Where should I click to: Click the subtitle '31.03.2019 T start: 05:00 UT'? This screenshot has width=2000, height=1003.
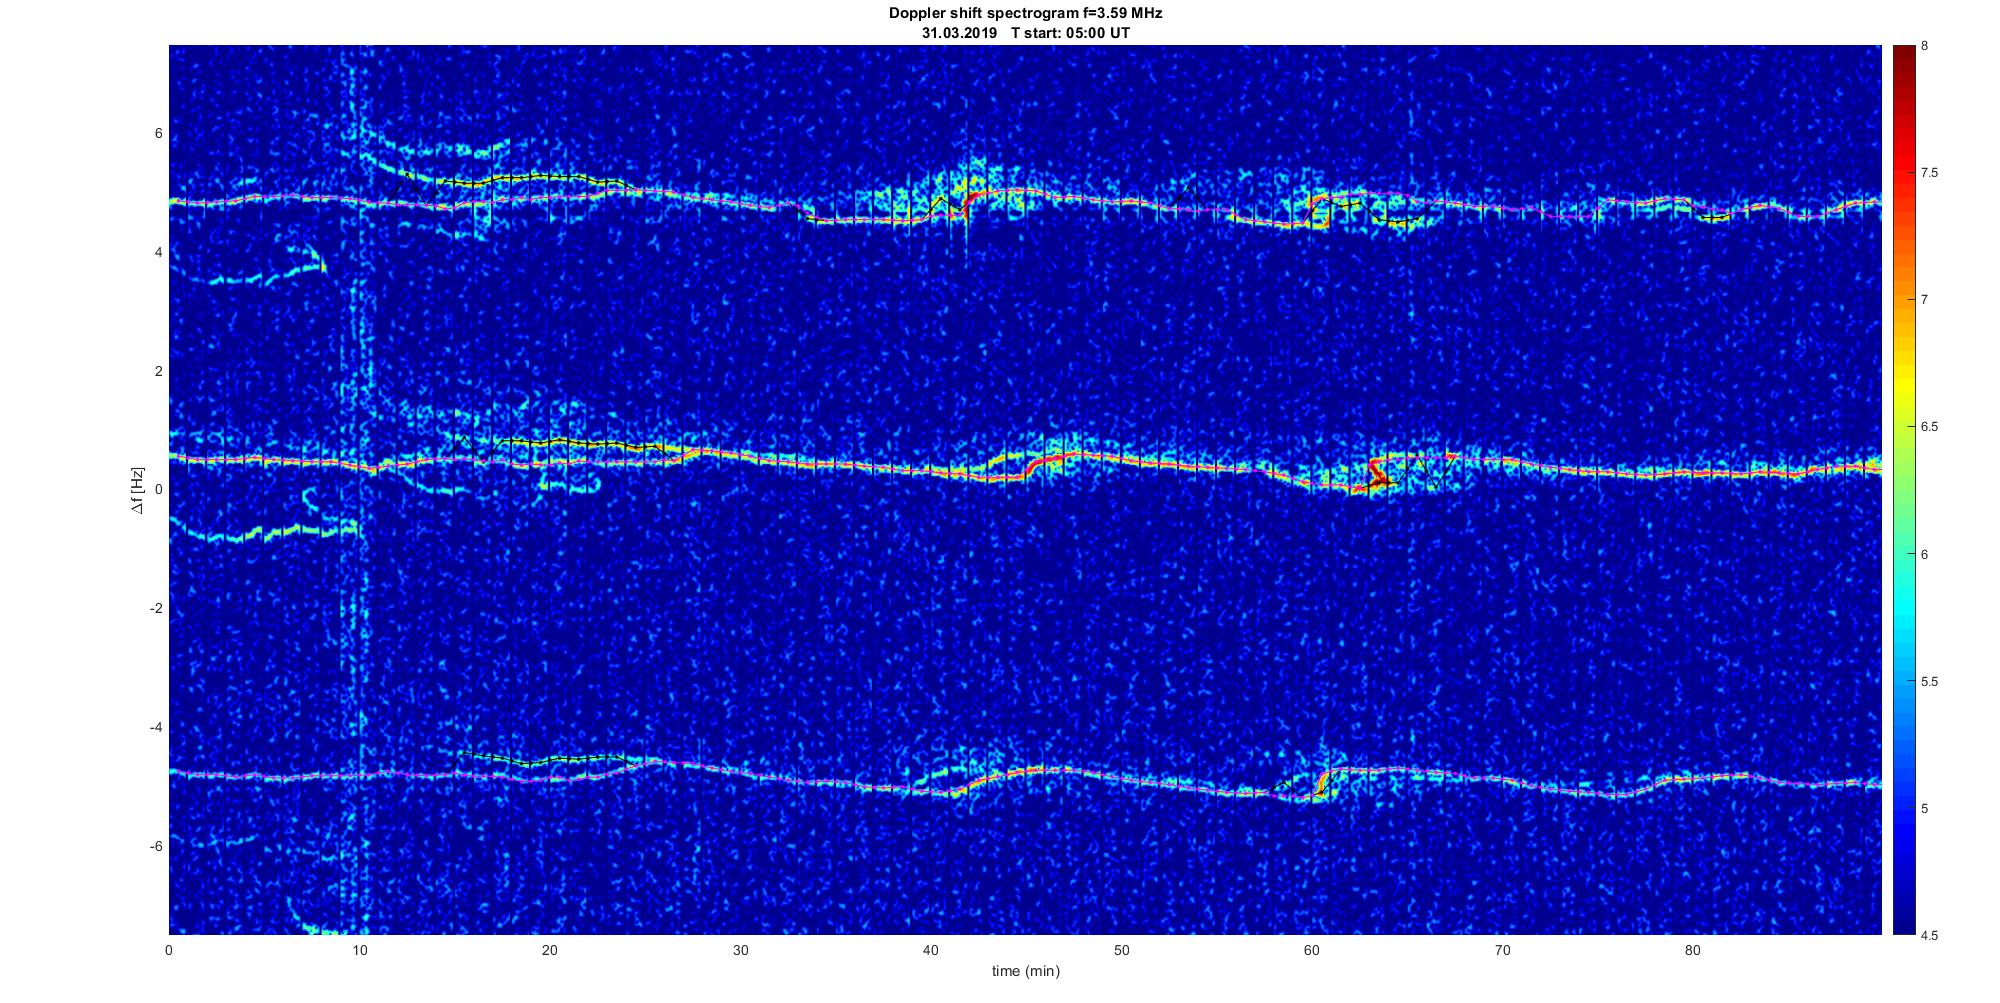[x=1026, y=32]
